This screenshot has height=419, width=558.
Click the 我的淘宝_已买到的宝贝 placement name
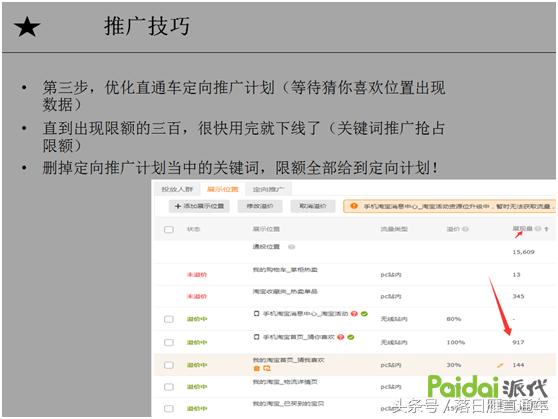point(288,403)
